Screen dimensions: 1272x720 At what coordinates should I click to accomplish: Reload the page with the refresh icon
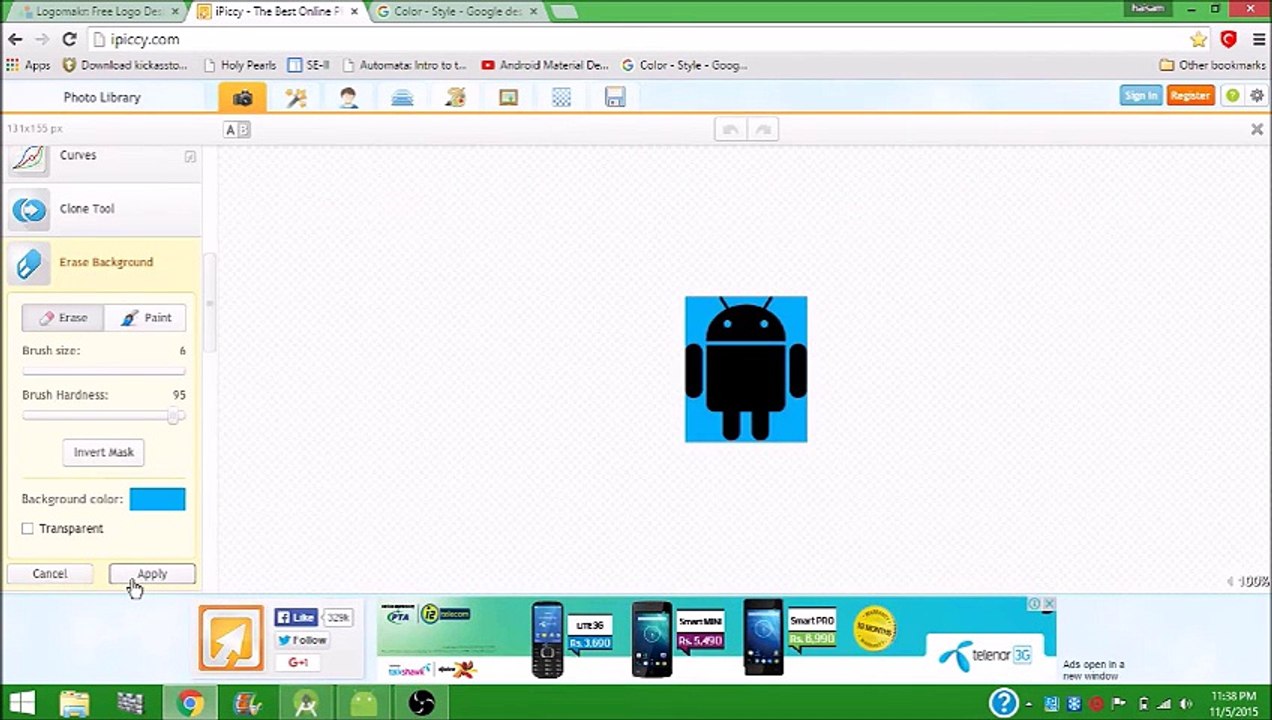coord(69,39)
